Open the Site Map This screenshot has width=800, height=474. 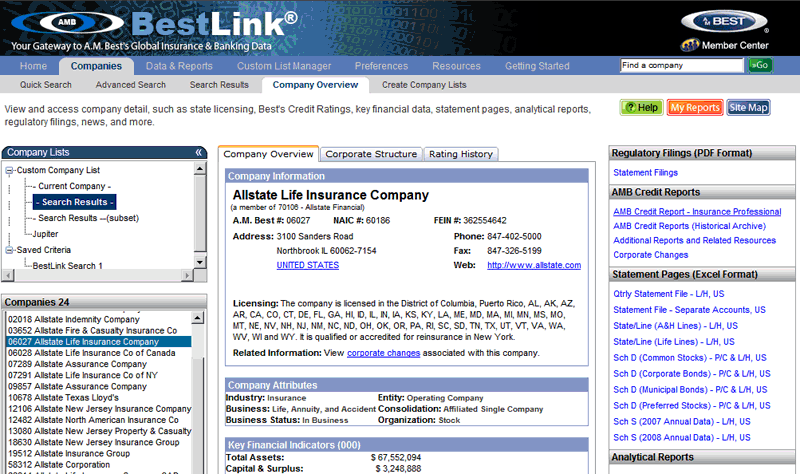(x=748, y=108)
